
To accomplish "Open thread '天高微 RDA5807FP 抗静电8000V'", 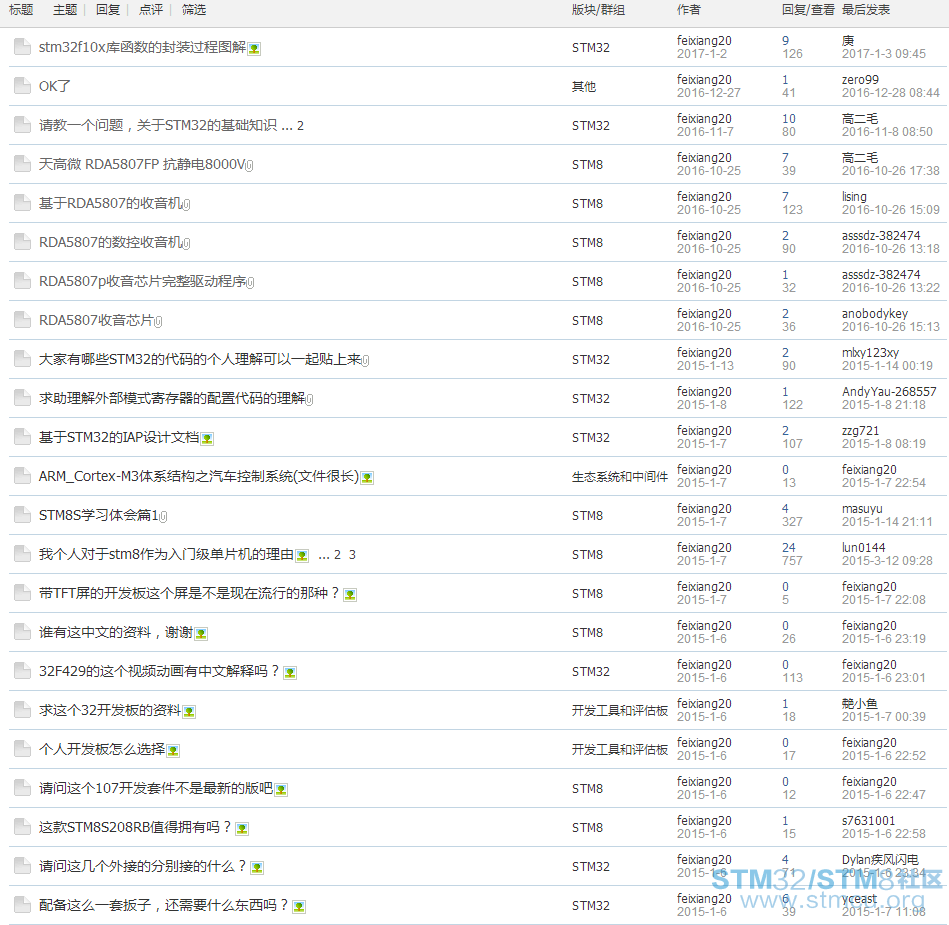I will click(x=142, y=164).
